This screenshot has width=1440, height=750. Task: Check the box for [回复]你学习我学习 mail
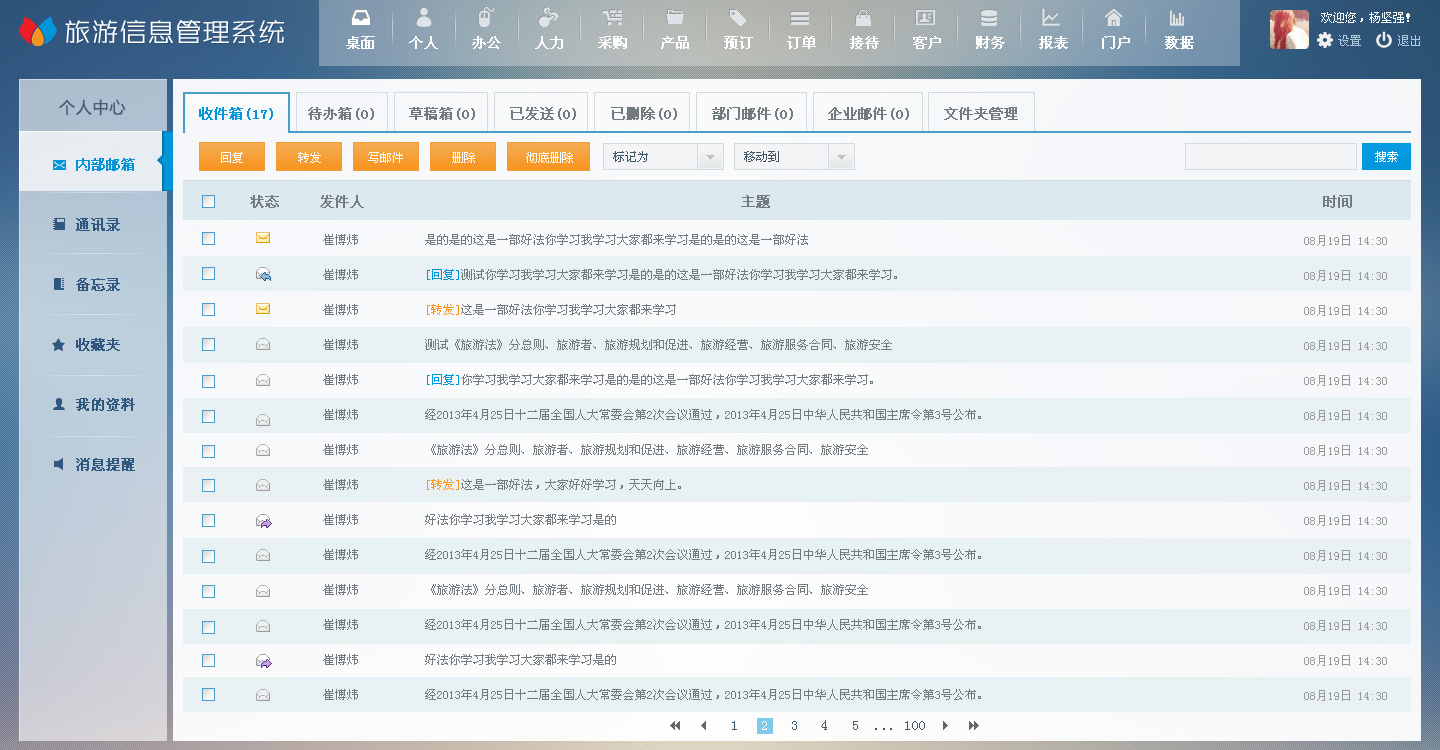pos(208,381)
